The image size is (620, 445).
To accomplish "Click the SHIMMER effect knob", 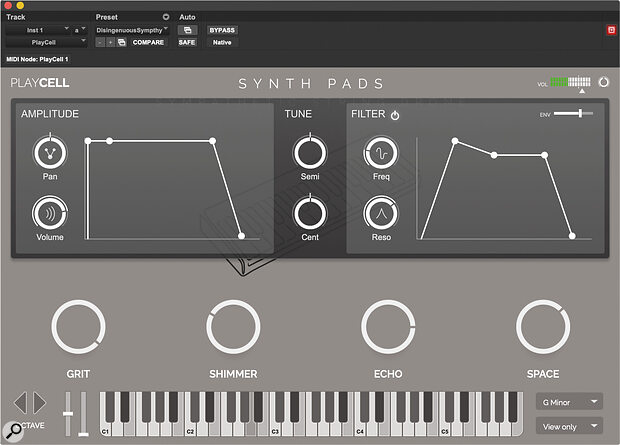I will coord(233,327).
